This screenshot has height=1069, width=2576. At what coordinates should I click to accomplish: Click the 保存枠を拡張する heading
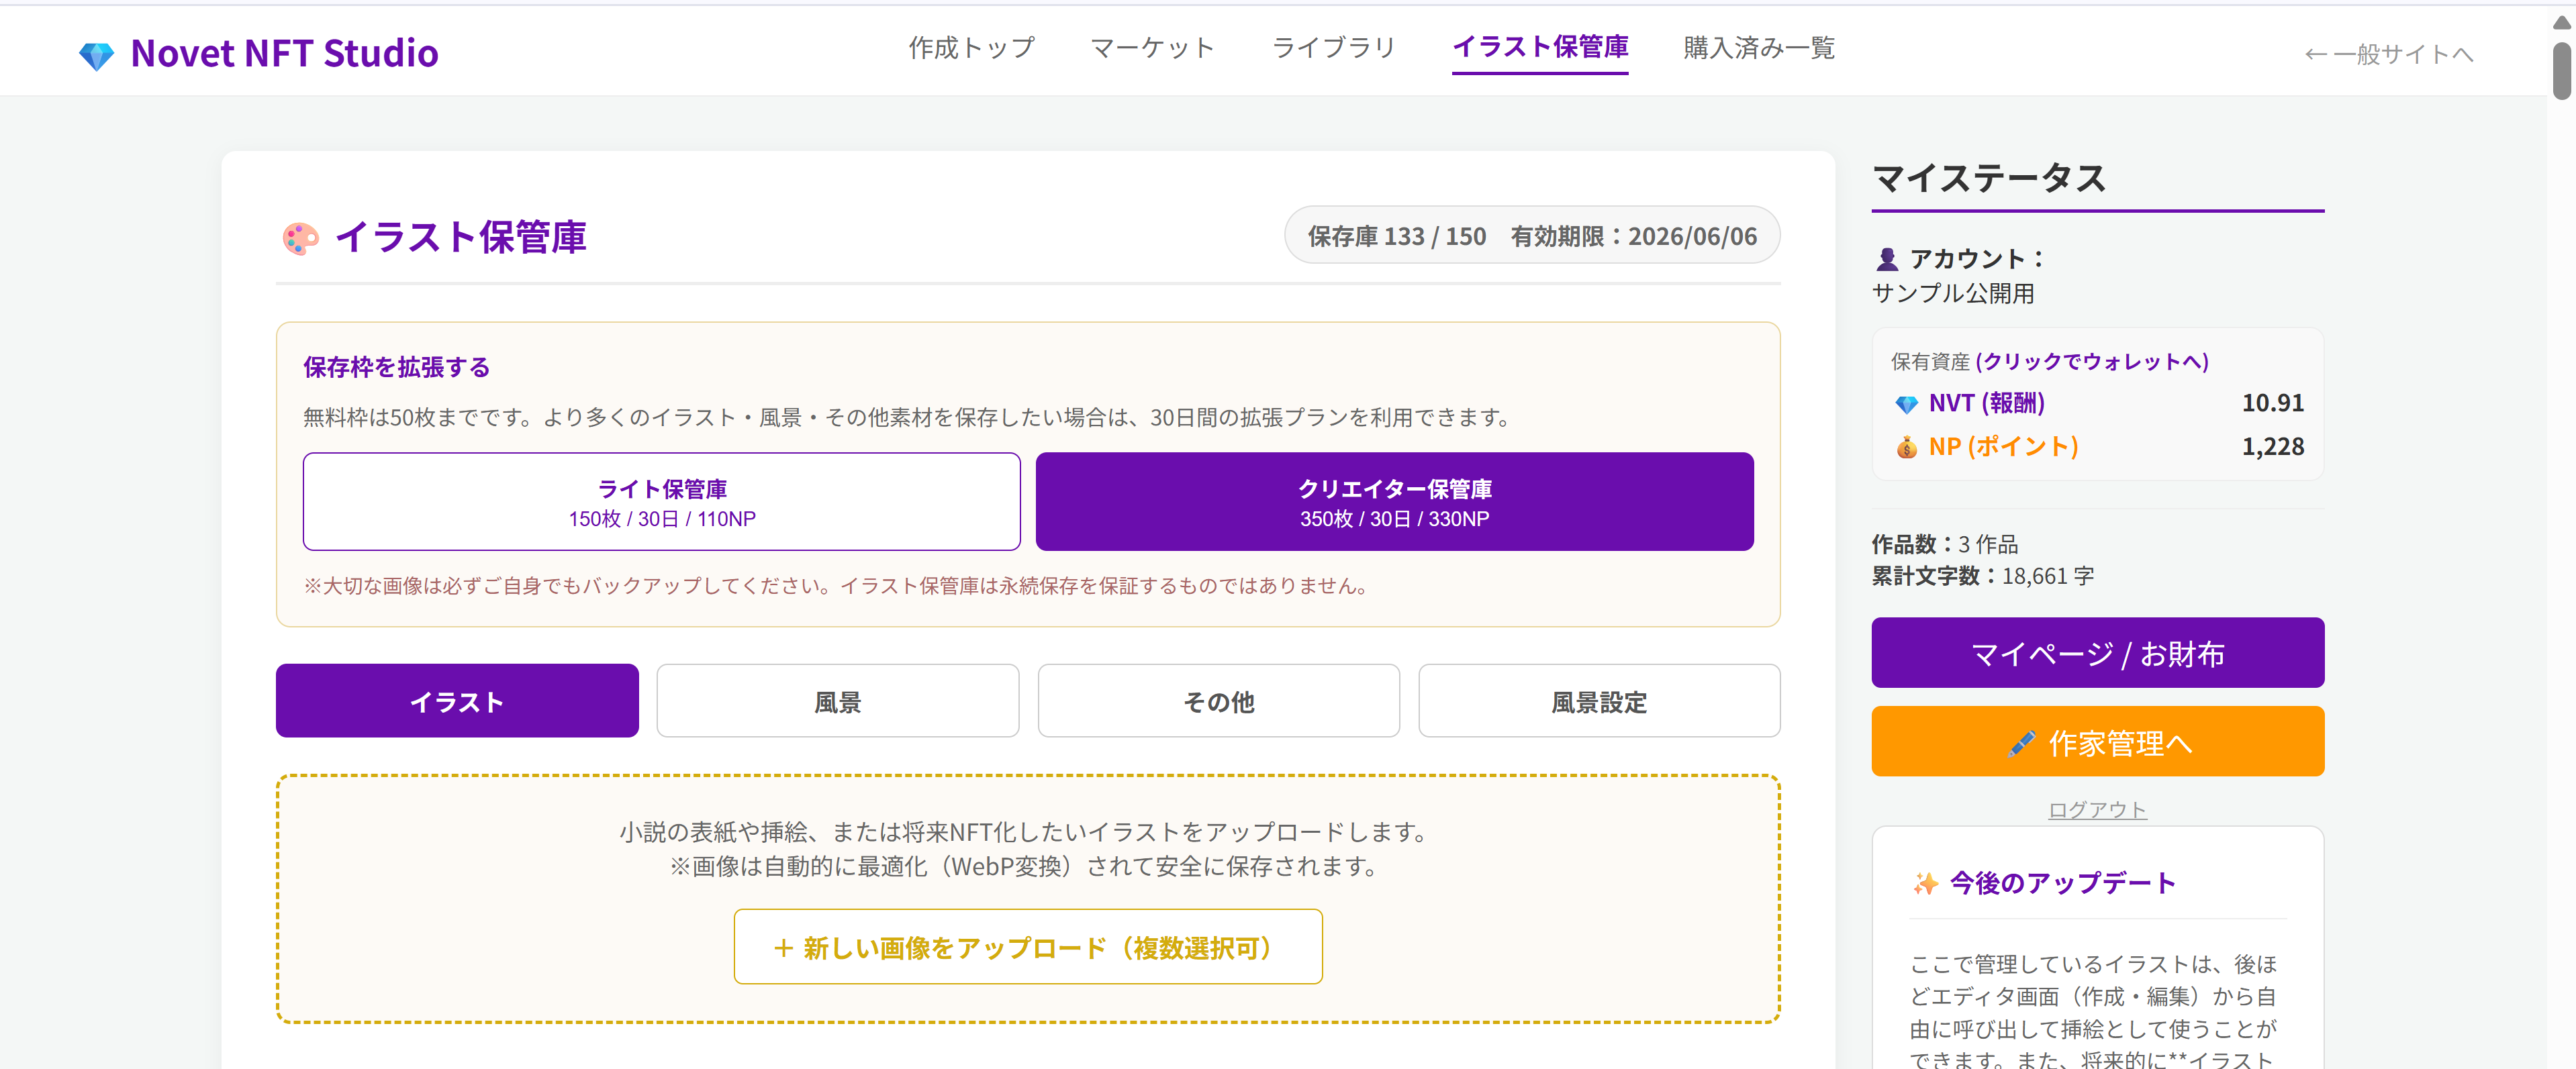click(x=396, y=367)
